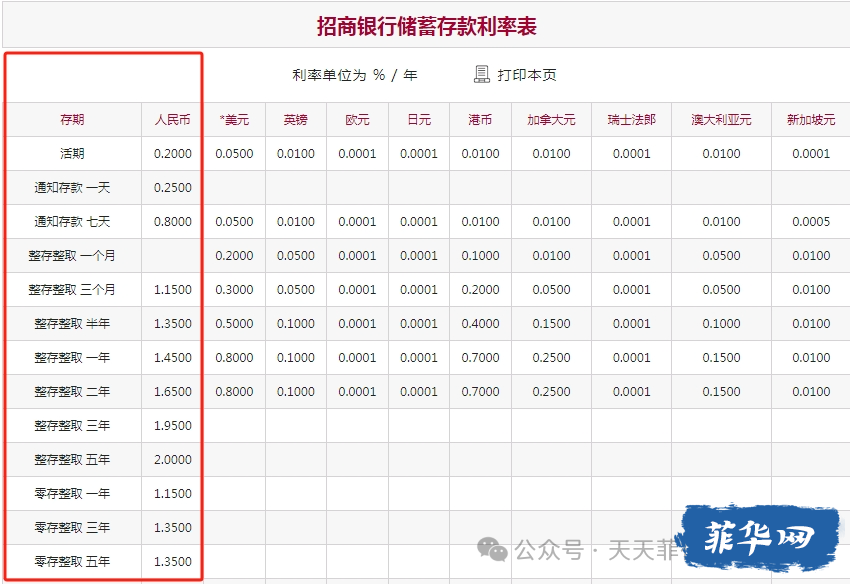Click the 整存整取 三年 row label

tap(72, 426)
